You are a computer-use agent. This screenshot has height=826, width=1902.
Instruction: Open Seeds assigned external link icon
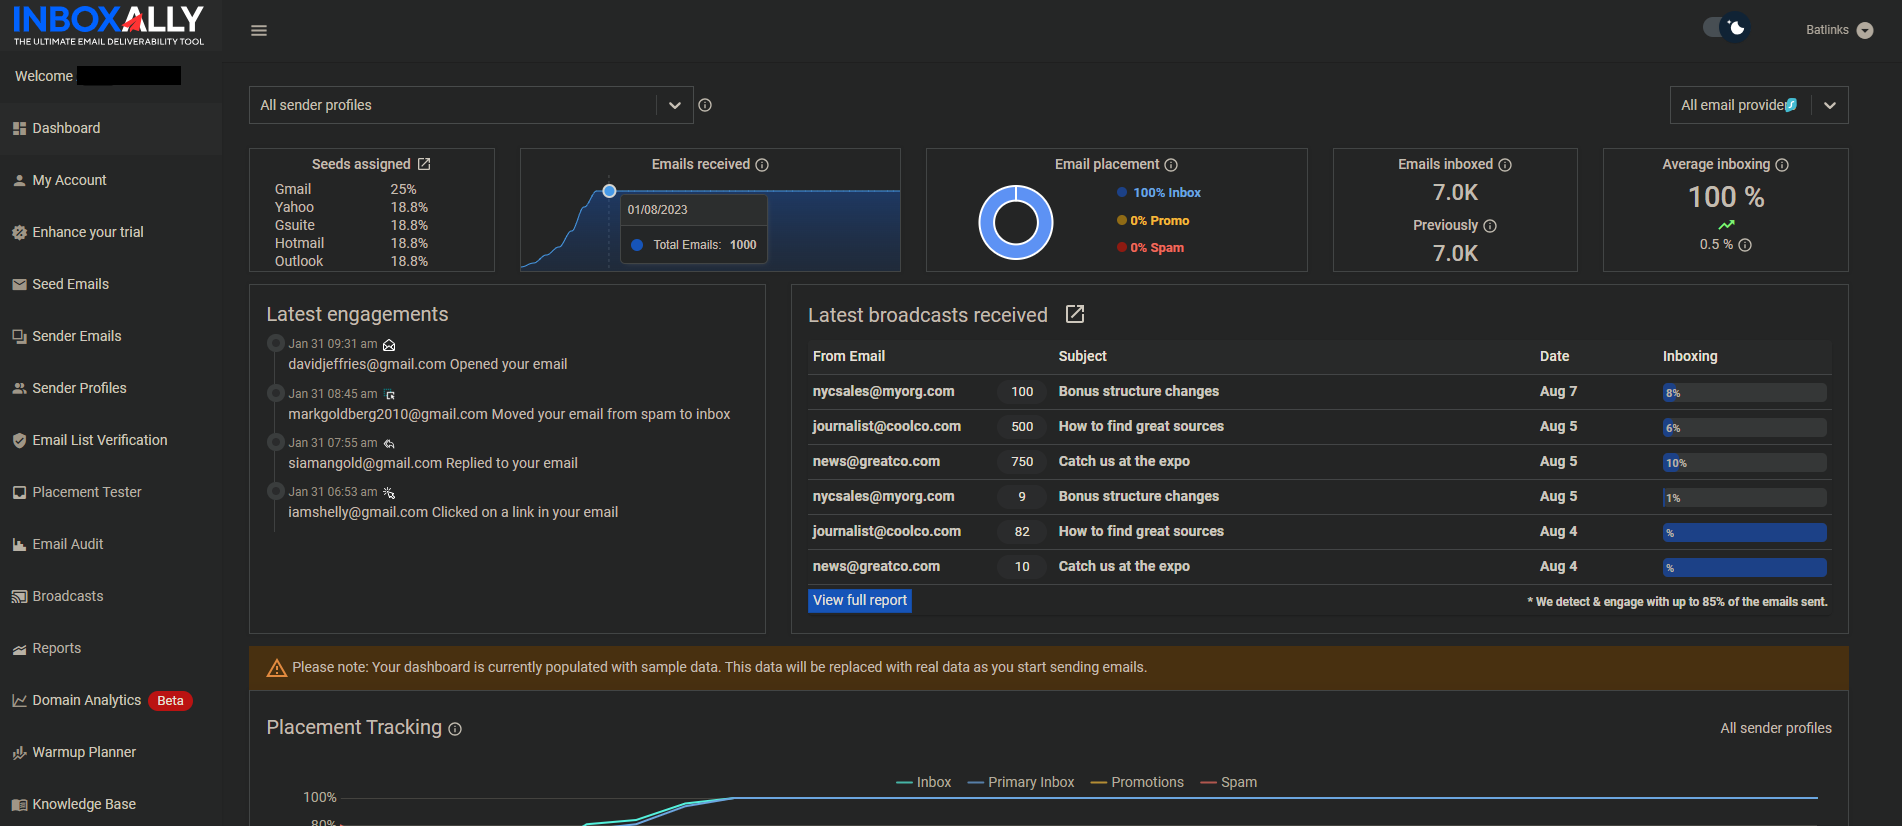(424, 164)
